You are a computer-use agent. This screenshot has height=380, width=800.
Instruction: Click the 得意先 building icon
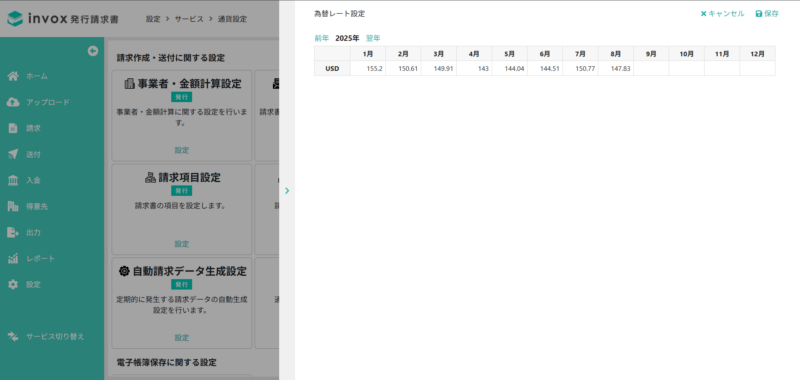coord(13,206)
